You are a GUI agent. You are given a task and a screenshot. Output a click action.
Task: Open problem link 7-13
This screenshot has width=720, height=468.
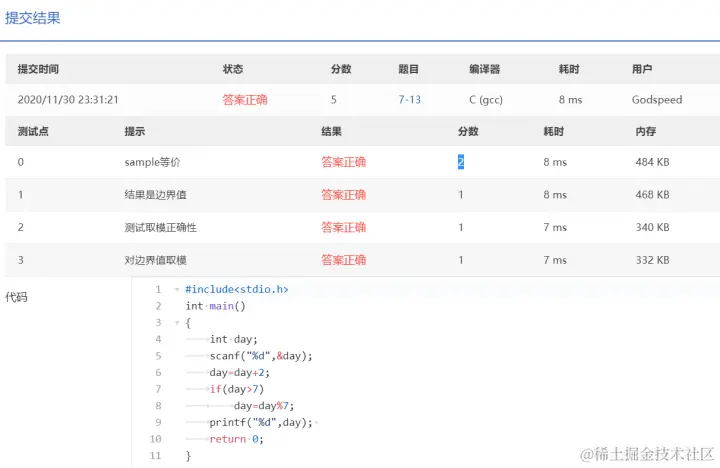point(409,100)
